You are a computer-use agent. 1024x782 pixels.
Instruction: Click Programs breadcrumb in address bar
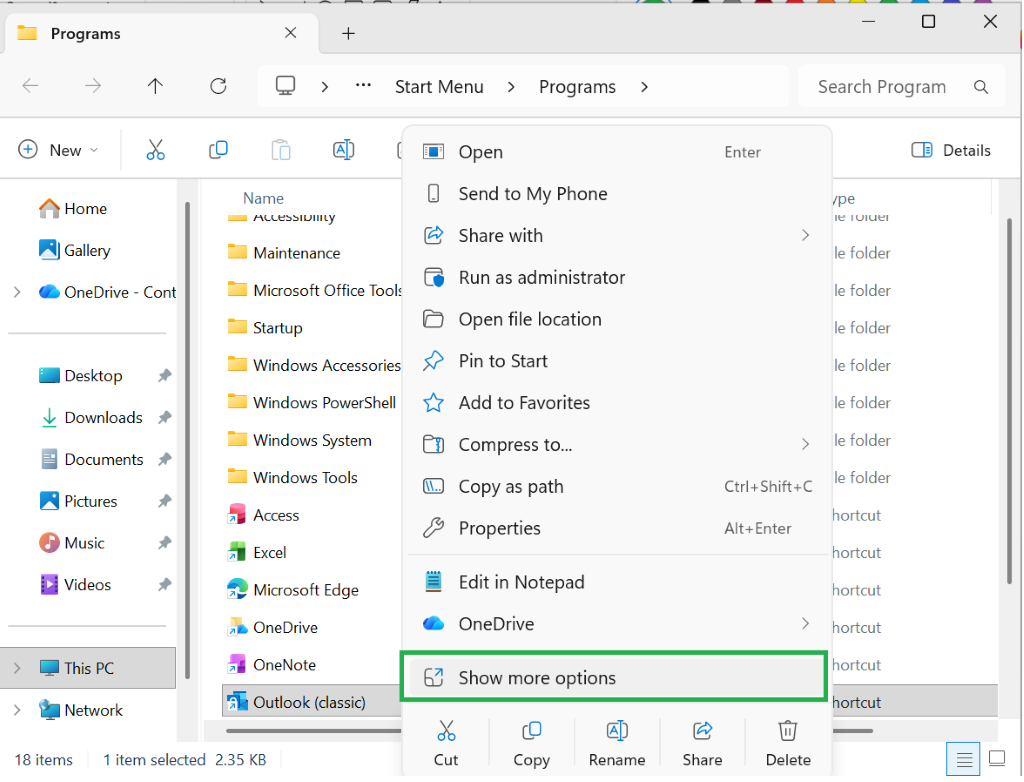(577, 87)
